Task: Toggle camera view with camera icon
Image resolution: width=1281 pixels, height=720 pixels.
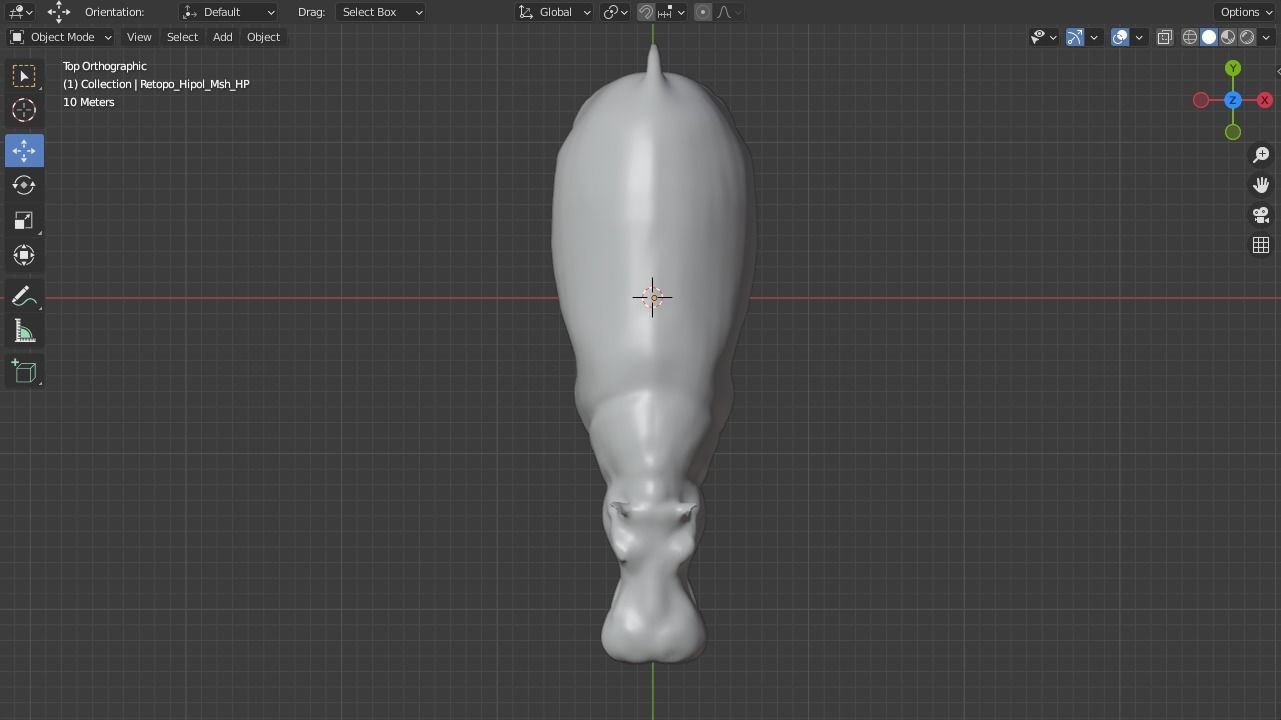Action: click(1261, 215)
